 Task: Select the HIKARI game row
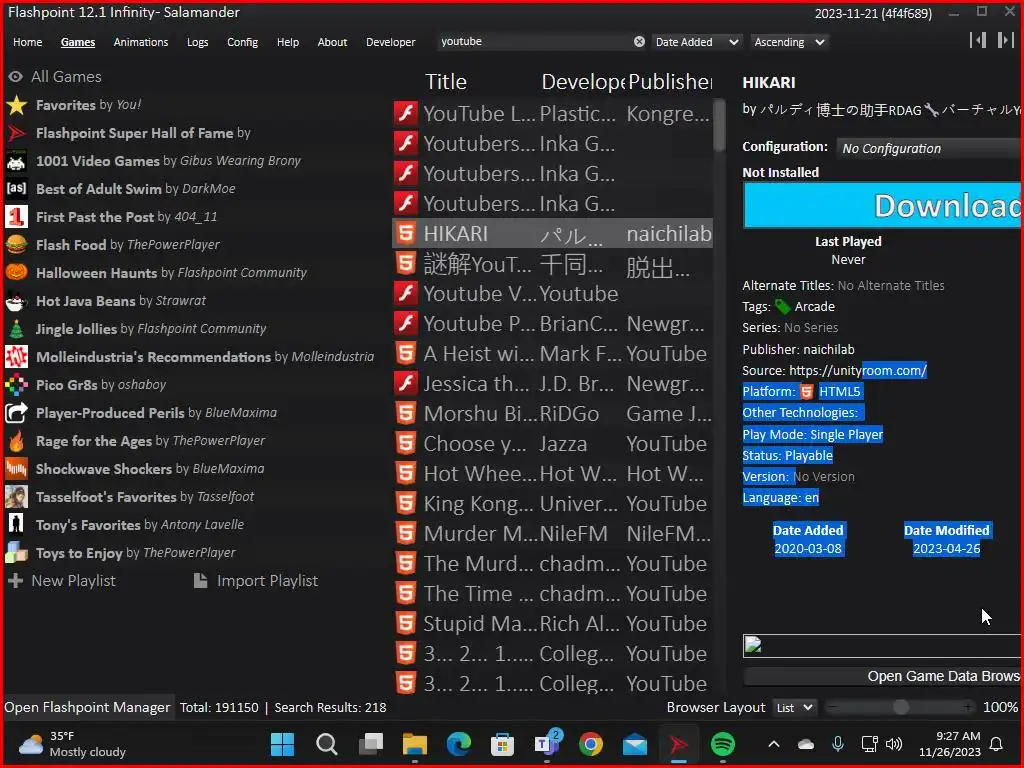point(552,234)
